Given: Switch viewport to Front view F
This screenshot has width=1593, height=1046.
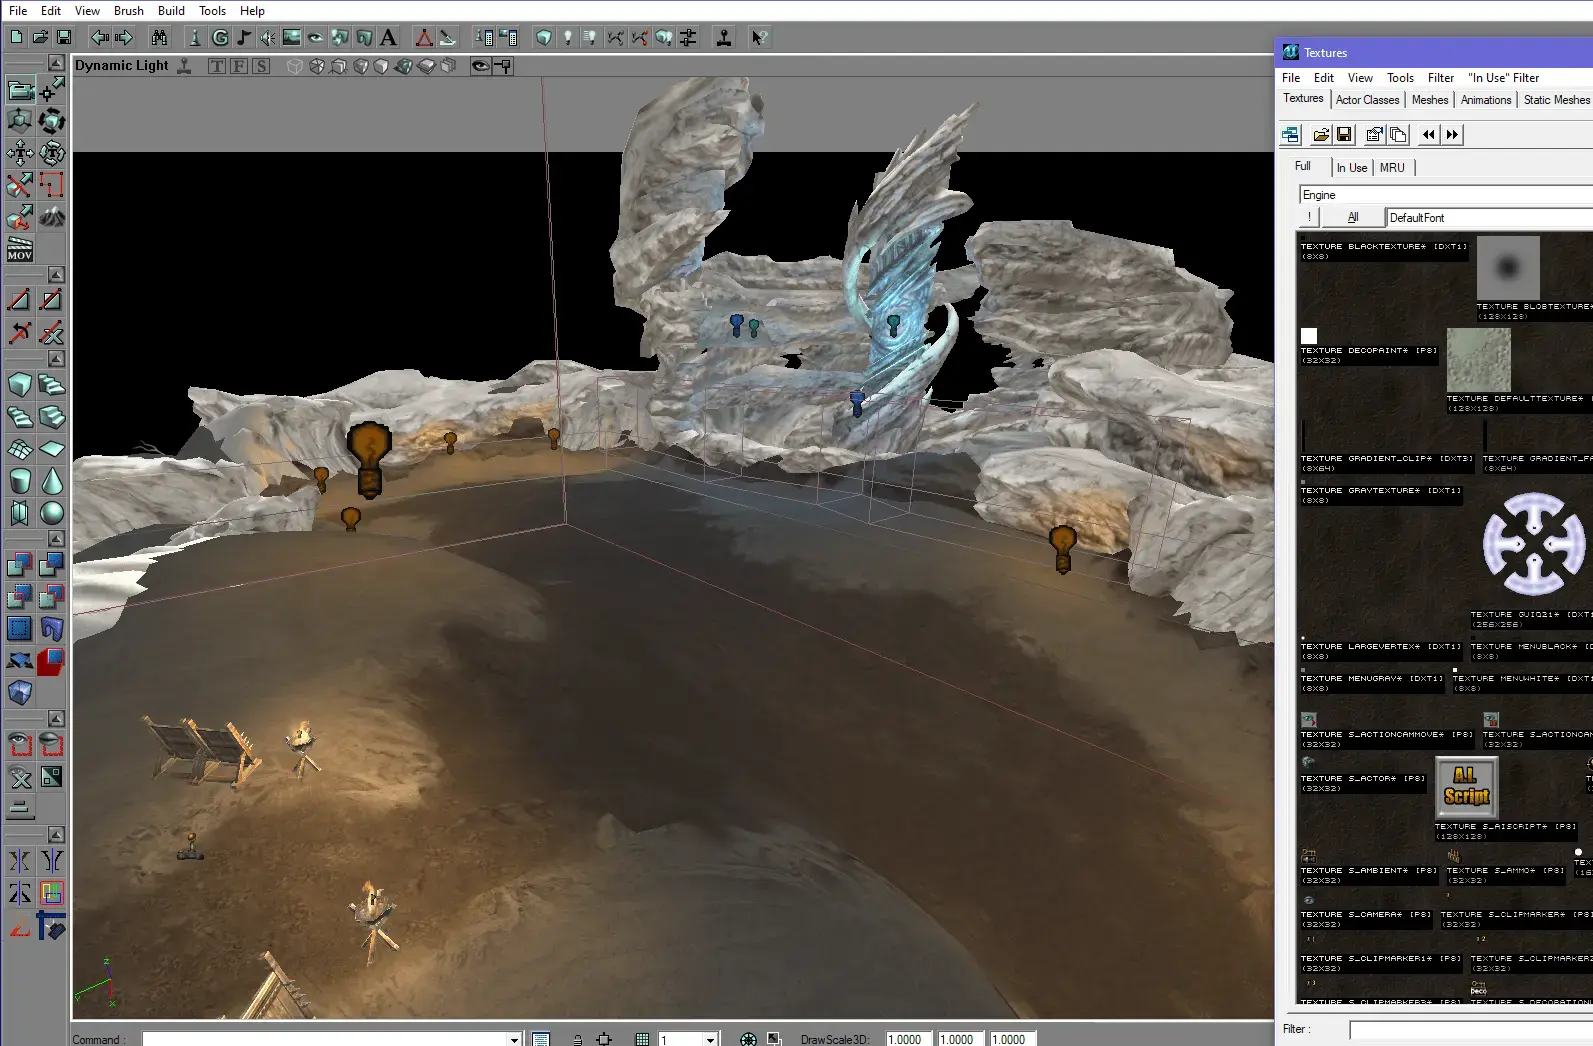Looking at the screenshot, I should pos(239,66).
